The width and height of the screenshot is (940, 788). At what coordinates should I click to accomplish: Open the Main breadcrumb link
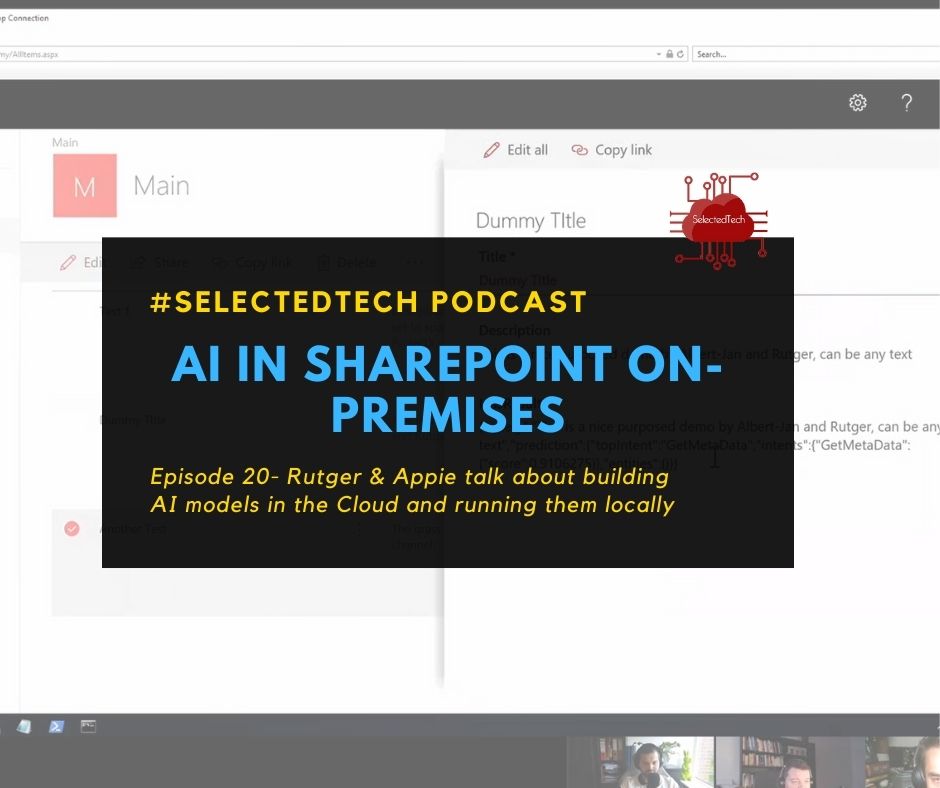(x=65, y=142)
